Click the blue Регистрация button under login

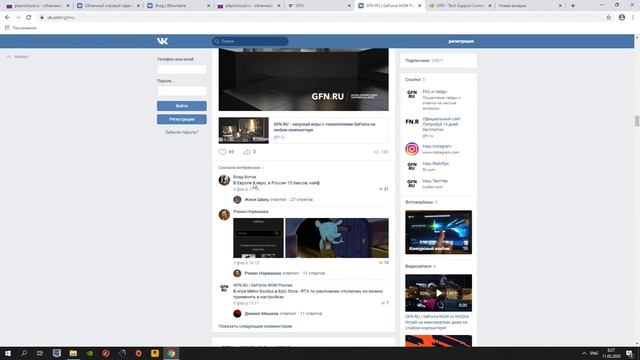pos(182,119)
